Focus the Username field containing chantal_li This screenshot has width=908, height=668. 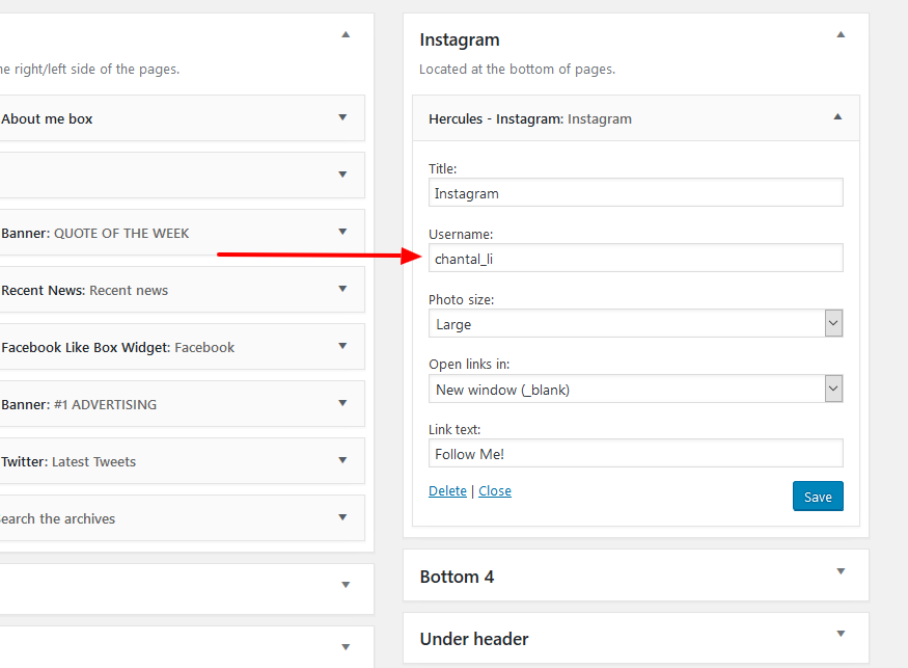pos(636,258)
